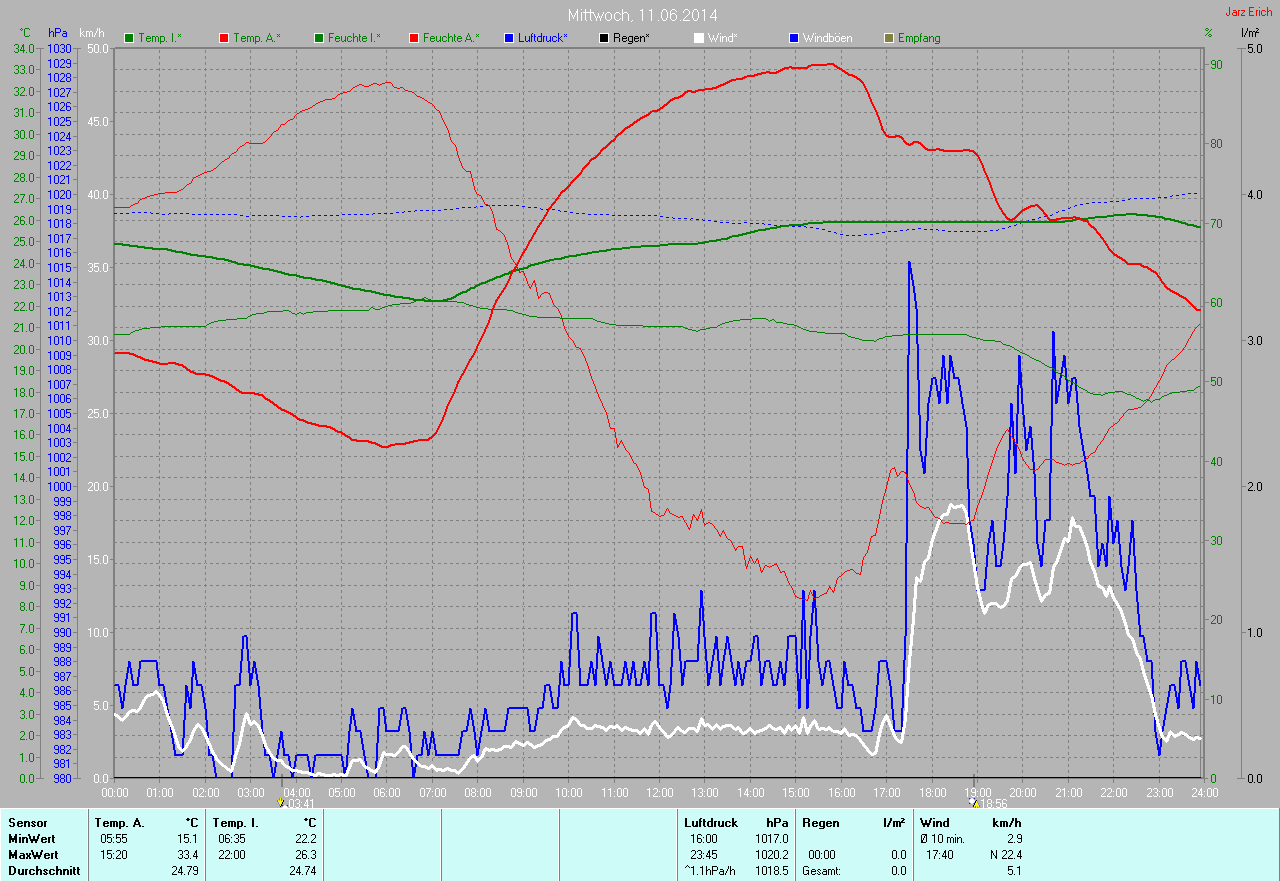Select the pressure maximum 1020.2
Viewport: 1280px width, 881px height.
coord(773,855)
